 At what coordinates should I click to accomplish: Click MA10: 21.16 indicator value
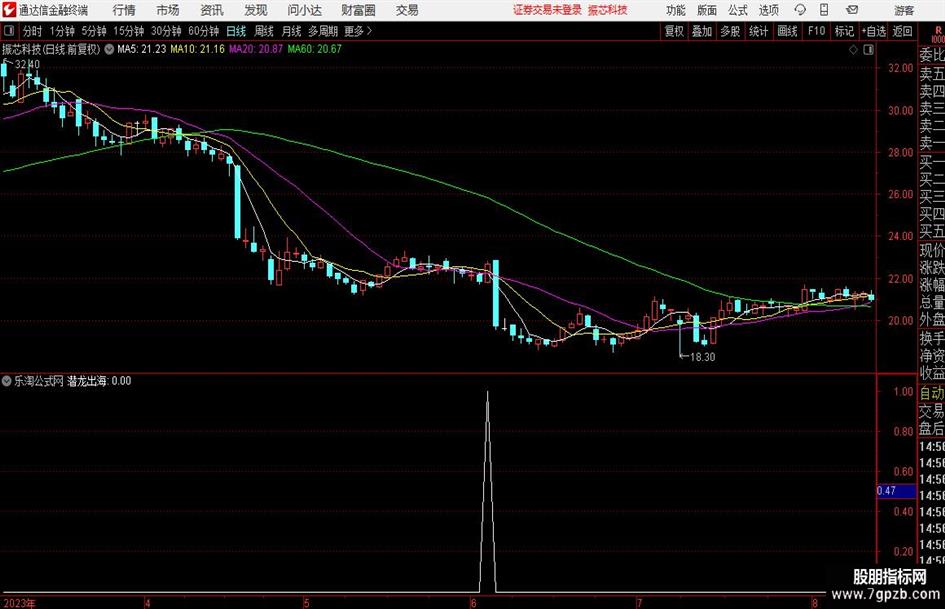click(x=198, y=49)
